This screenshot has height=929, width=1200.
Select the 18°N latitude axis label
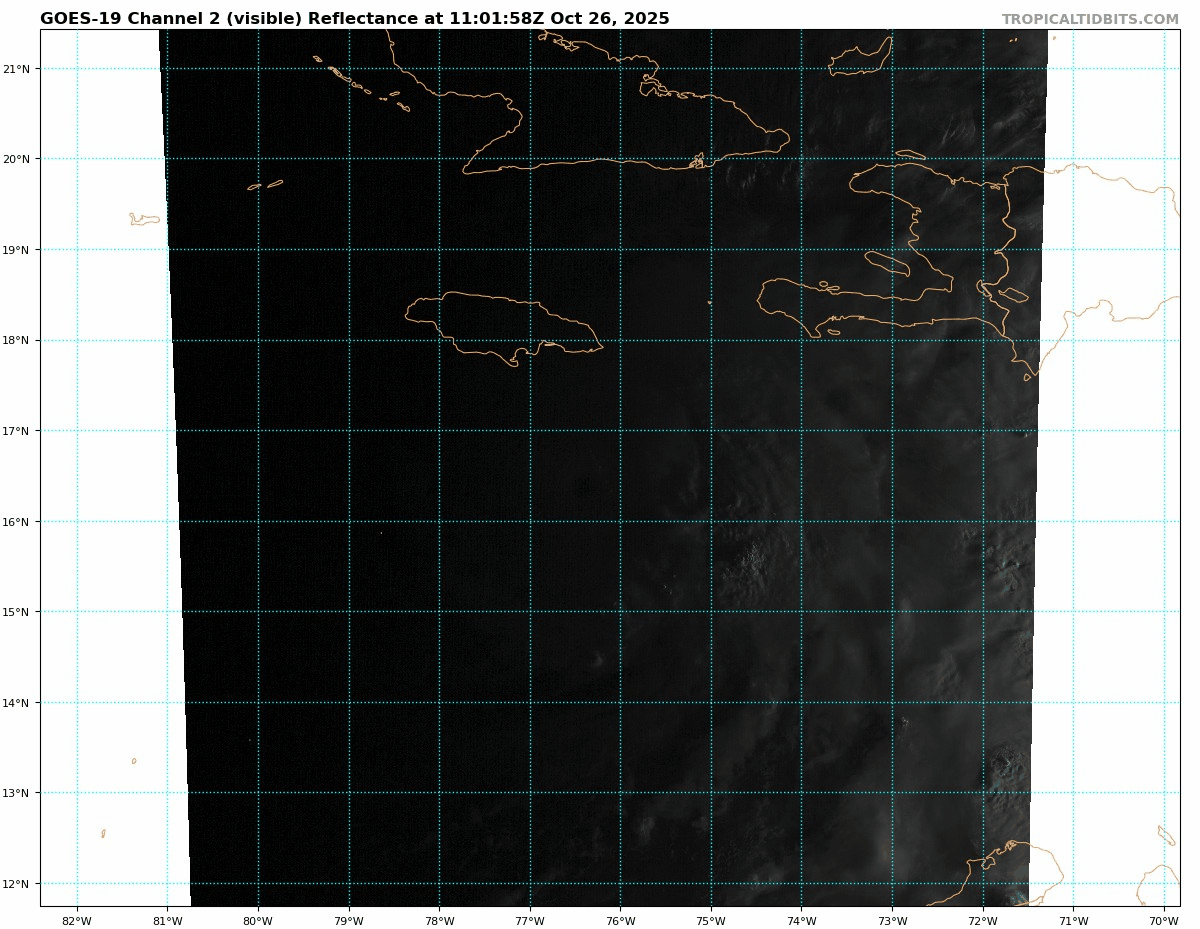19,341
